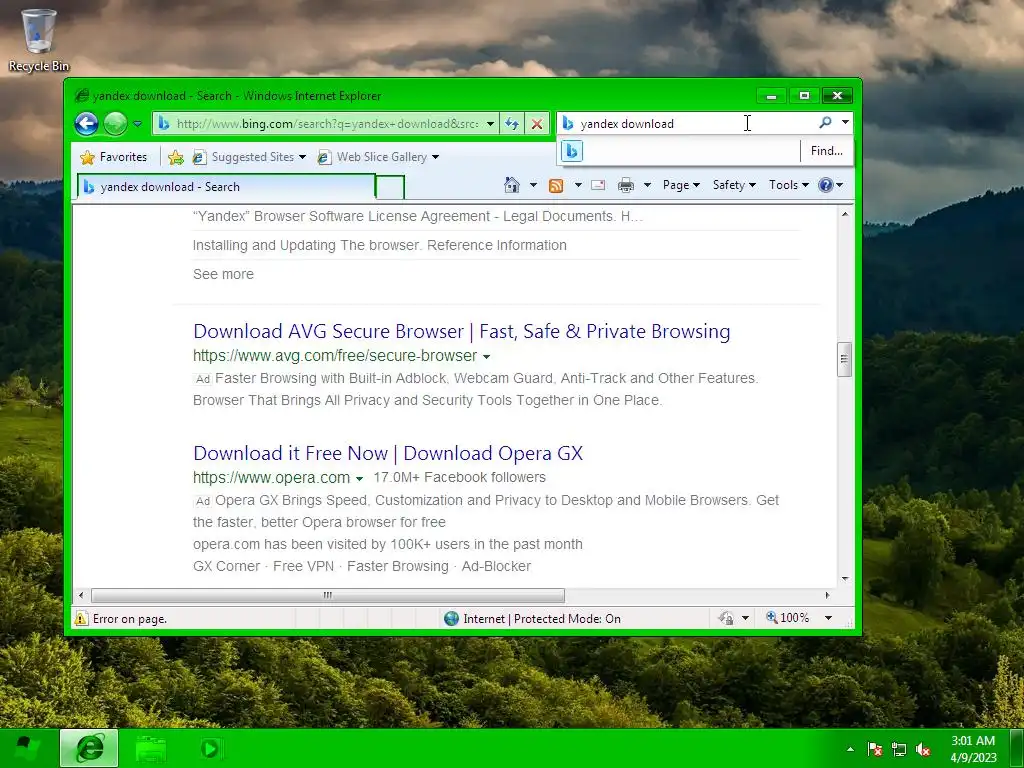Screen dimensions: 1024x768
Task: Open a new tab with the blank tab button
Action: [390, 187]
